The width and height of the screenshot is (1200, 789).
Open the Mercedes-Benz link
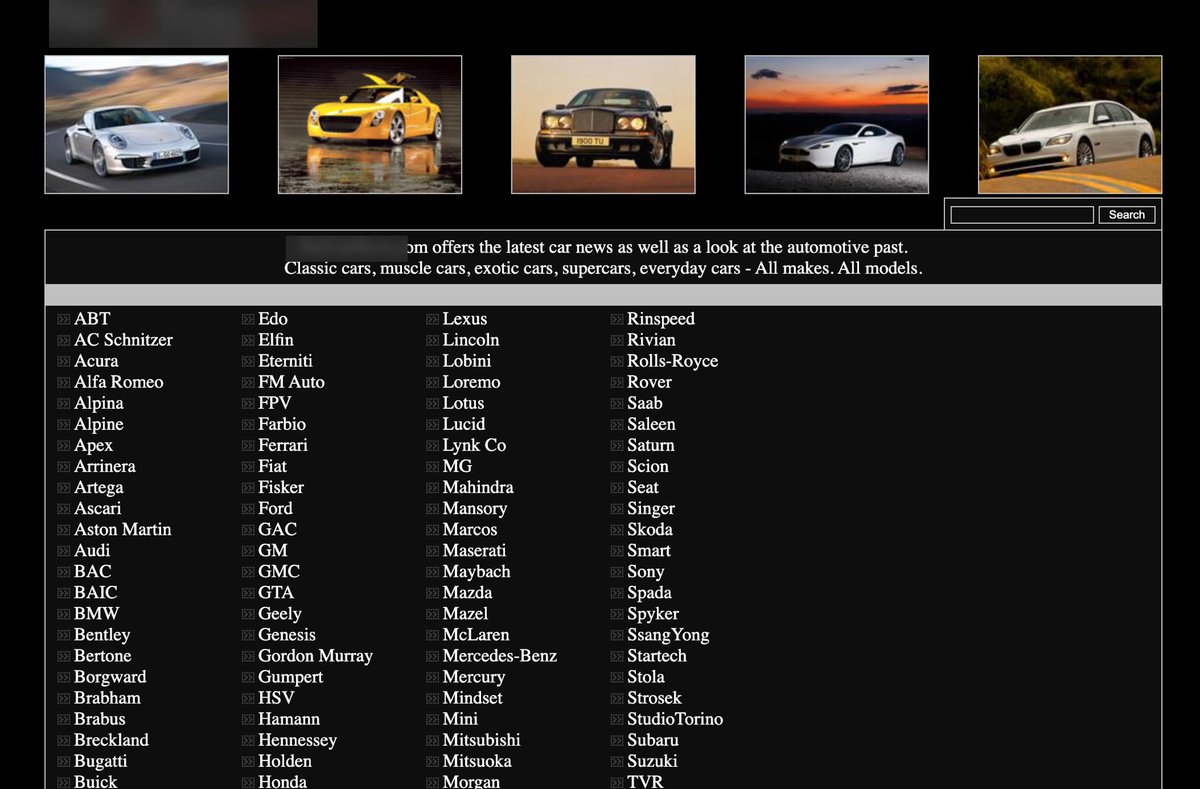[500, 655]
